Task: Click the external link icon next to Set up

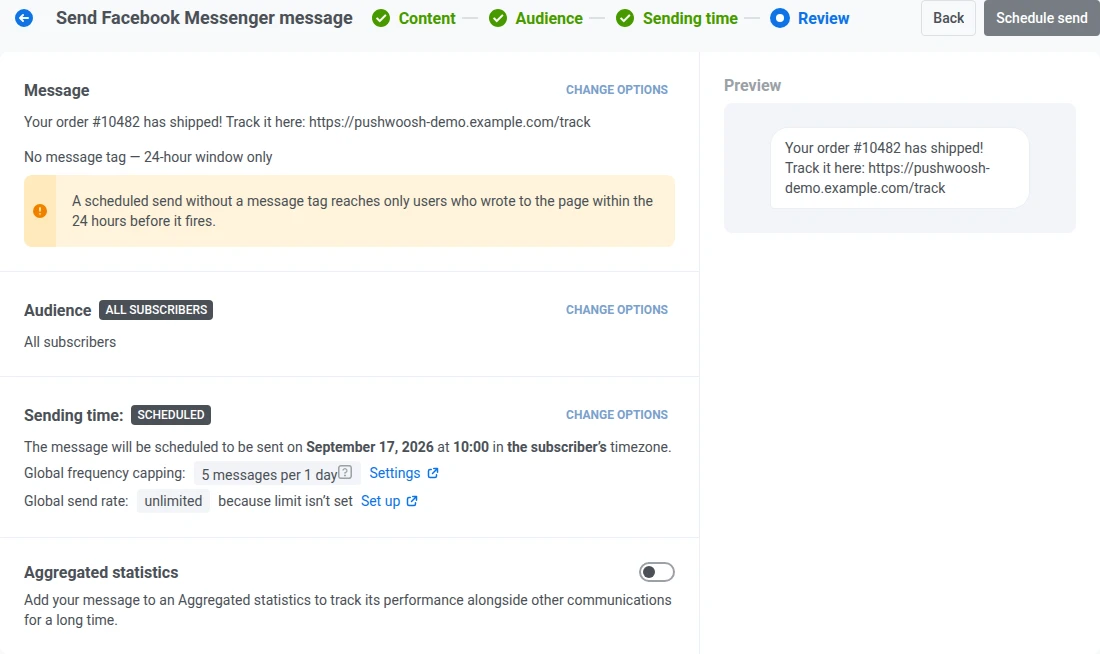Action: click(x=412, y=501)
